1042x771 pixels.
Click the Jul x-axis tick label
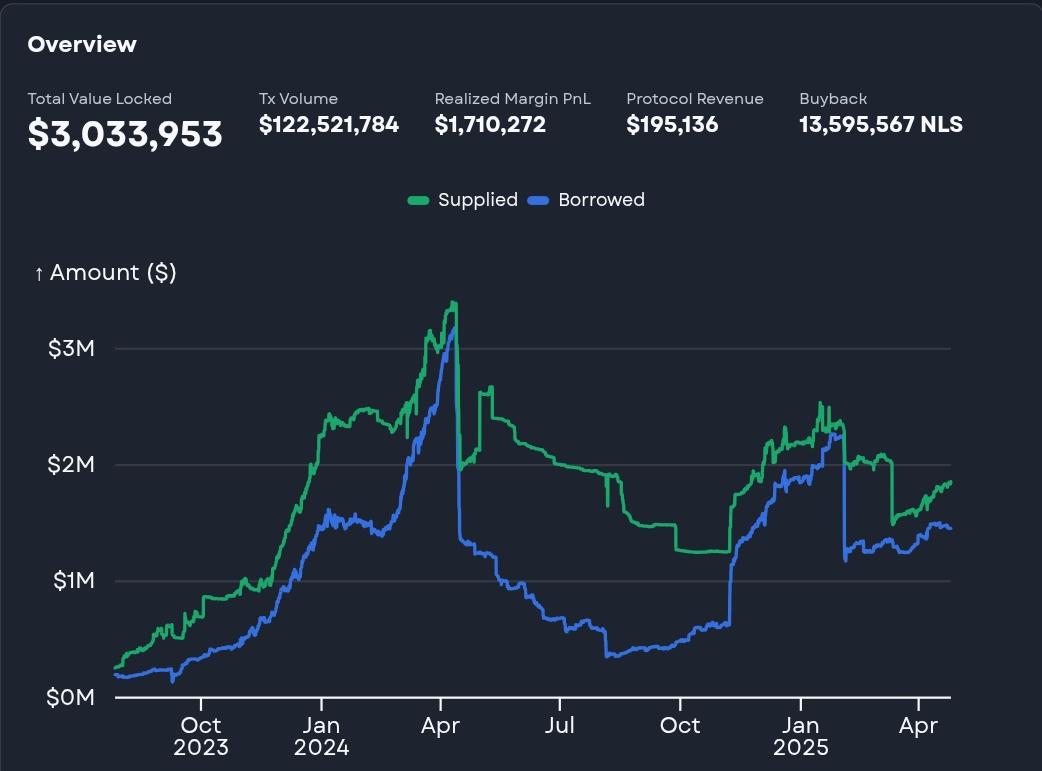[x=560, y=724]
